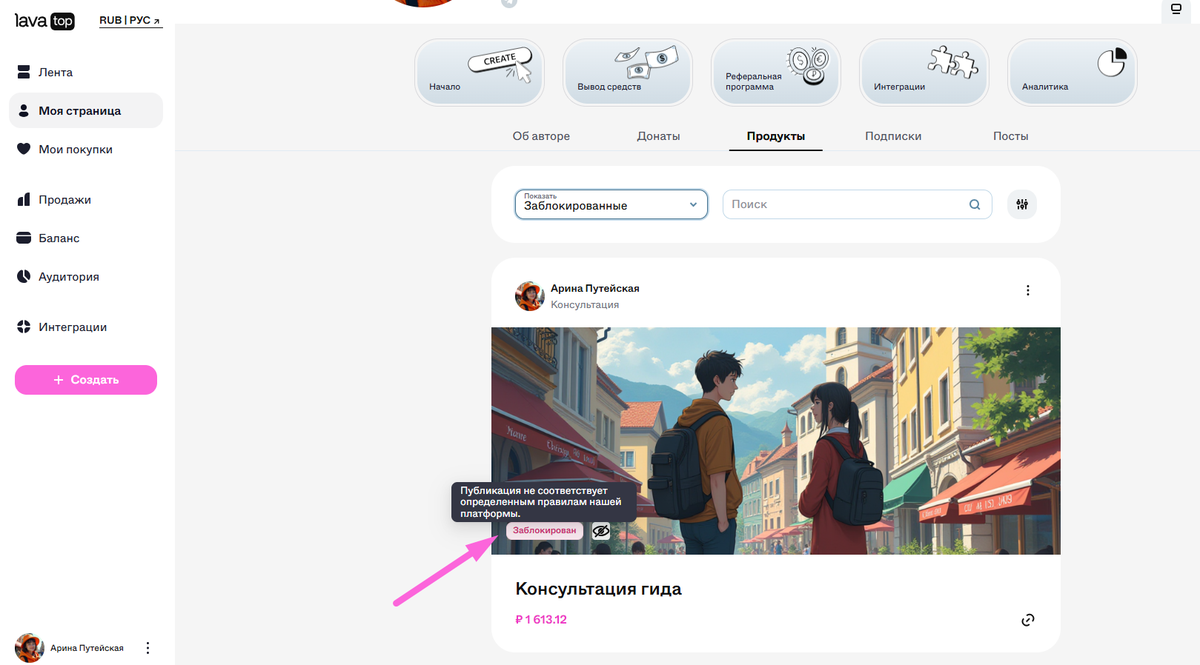Click the Консультация label under author name

(585, 304)
